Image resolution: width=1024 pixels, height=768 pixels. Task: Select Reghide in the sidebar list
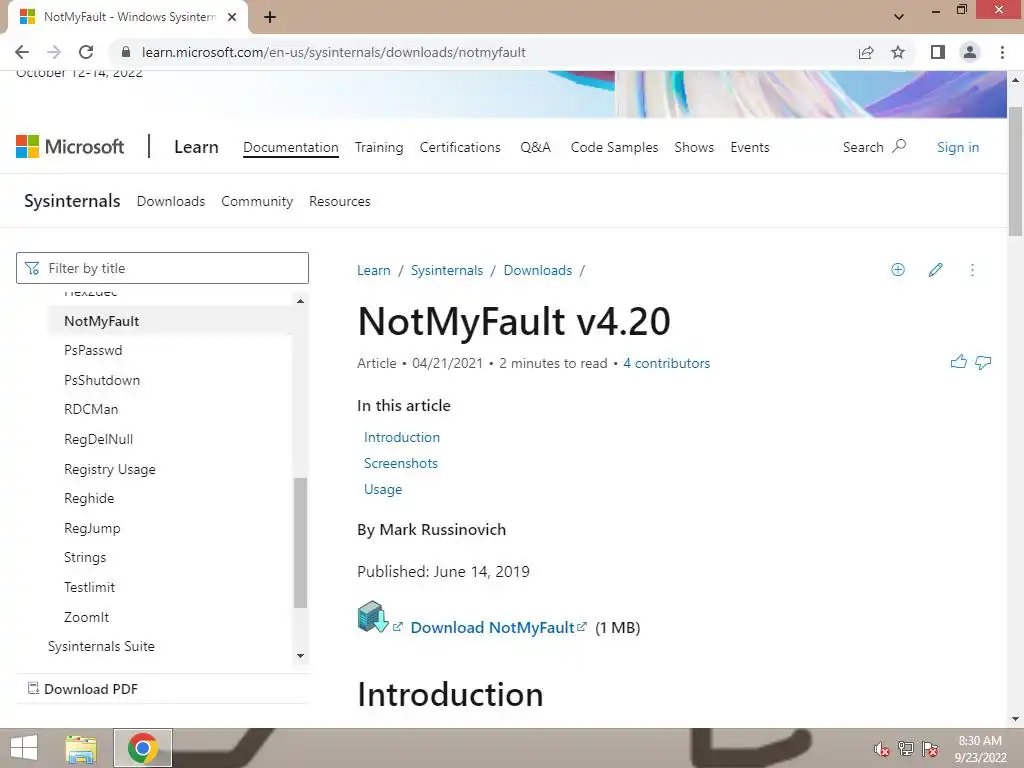pyautogui.click(x=89, y=498)
